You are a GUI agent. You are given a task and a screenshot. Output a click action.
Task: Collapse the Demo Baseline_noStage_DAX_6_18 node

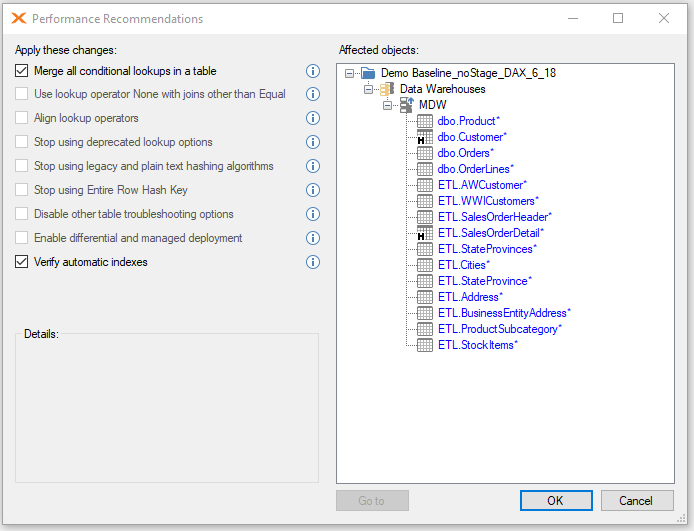(349, 73)
